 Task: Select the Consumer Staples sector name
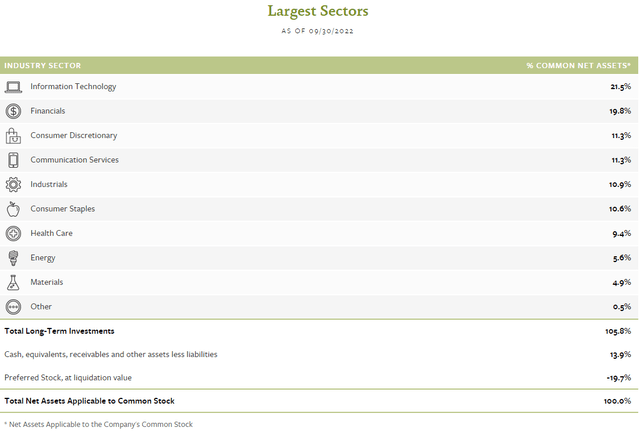tap(62, 209)
